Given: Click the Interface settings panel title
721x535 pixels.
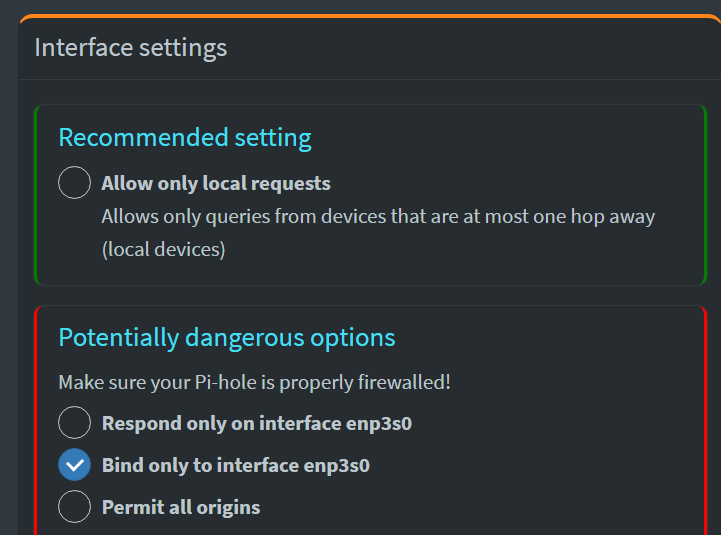Looking at the screenshot, I should point(131,47).
